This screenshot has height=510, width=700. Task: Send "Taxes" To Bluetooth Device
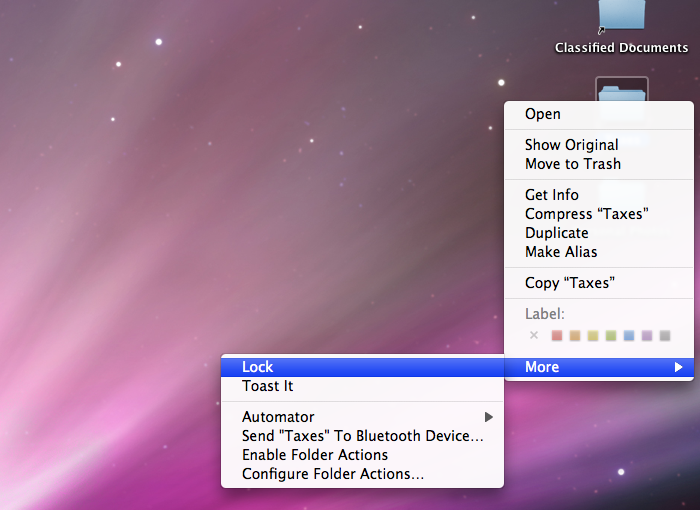(x=362, y=436)
